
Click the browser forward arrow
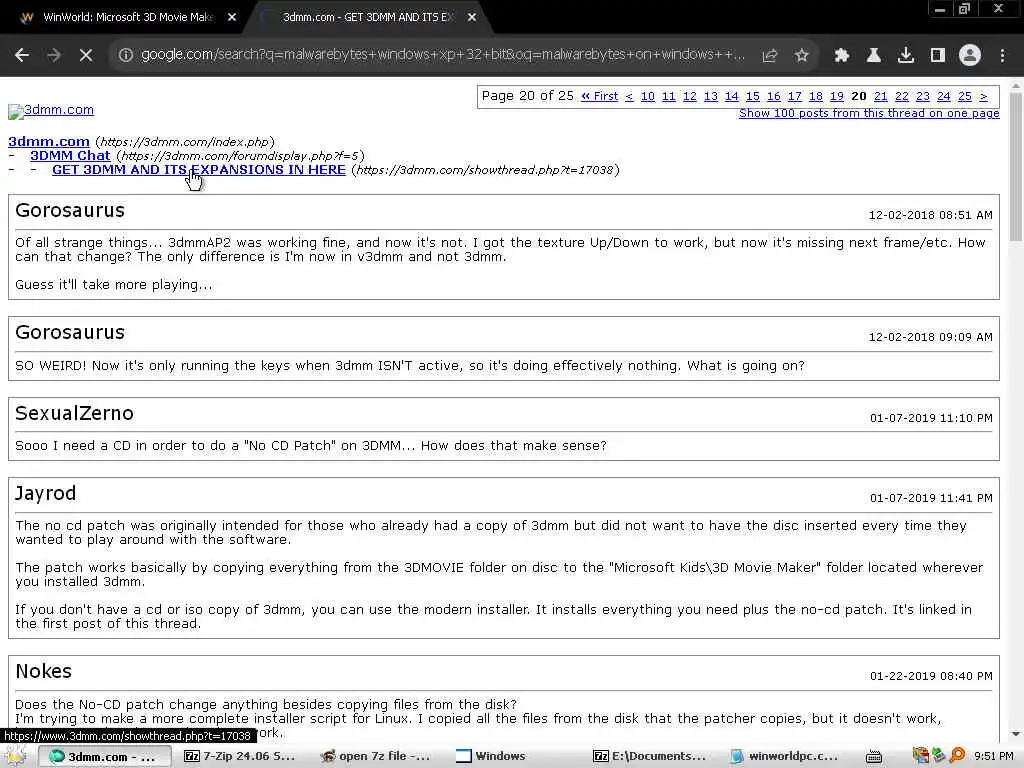pyautogui.click(x=54, y=56)
